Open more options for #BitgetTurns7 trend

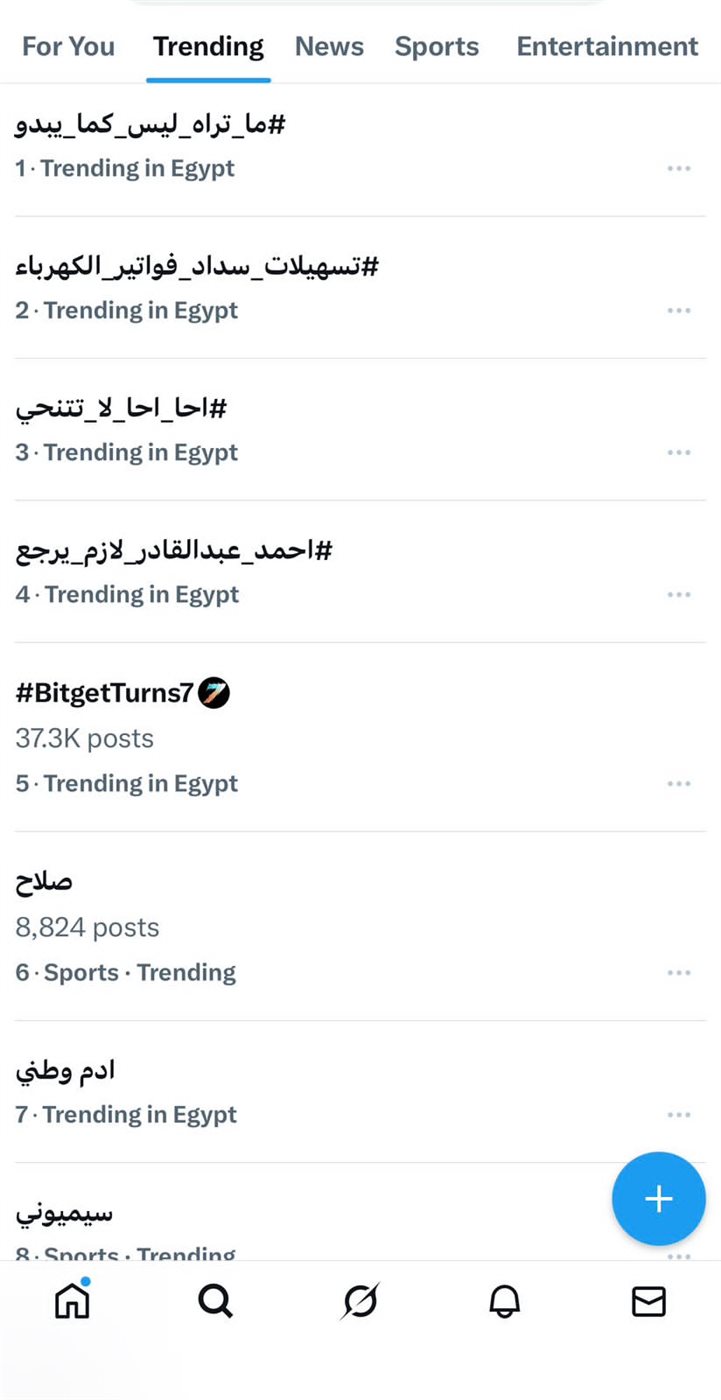(x=679, y=784)
